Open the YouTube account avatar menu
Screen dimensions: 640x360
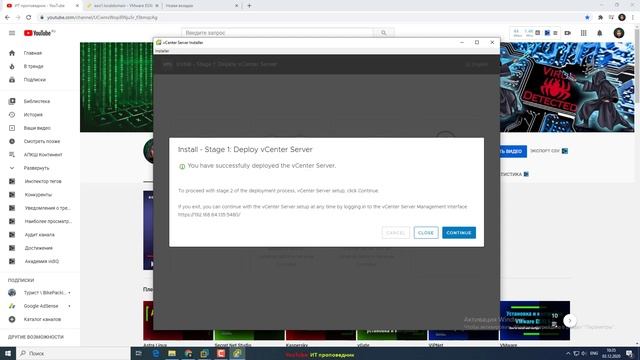pos(619,33)
